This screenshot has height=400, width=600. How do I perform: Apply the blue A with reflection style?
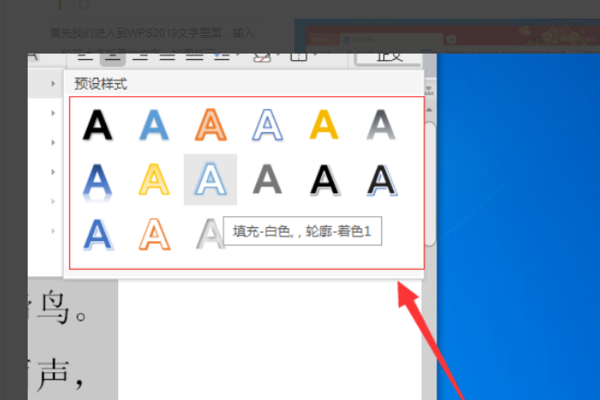pyautogui.click(x=97, y=182)
